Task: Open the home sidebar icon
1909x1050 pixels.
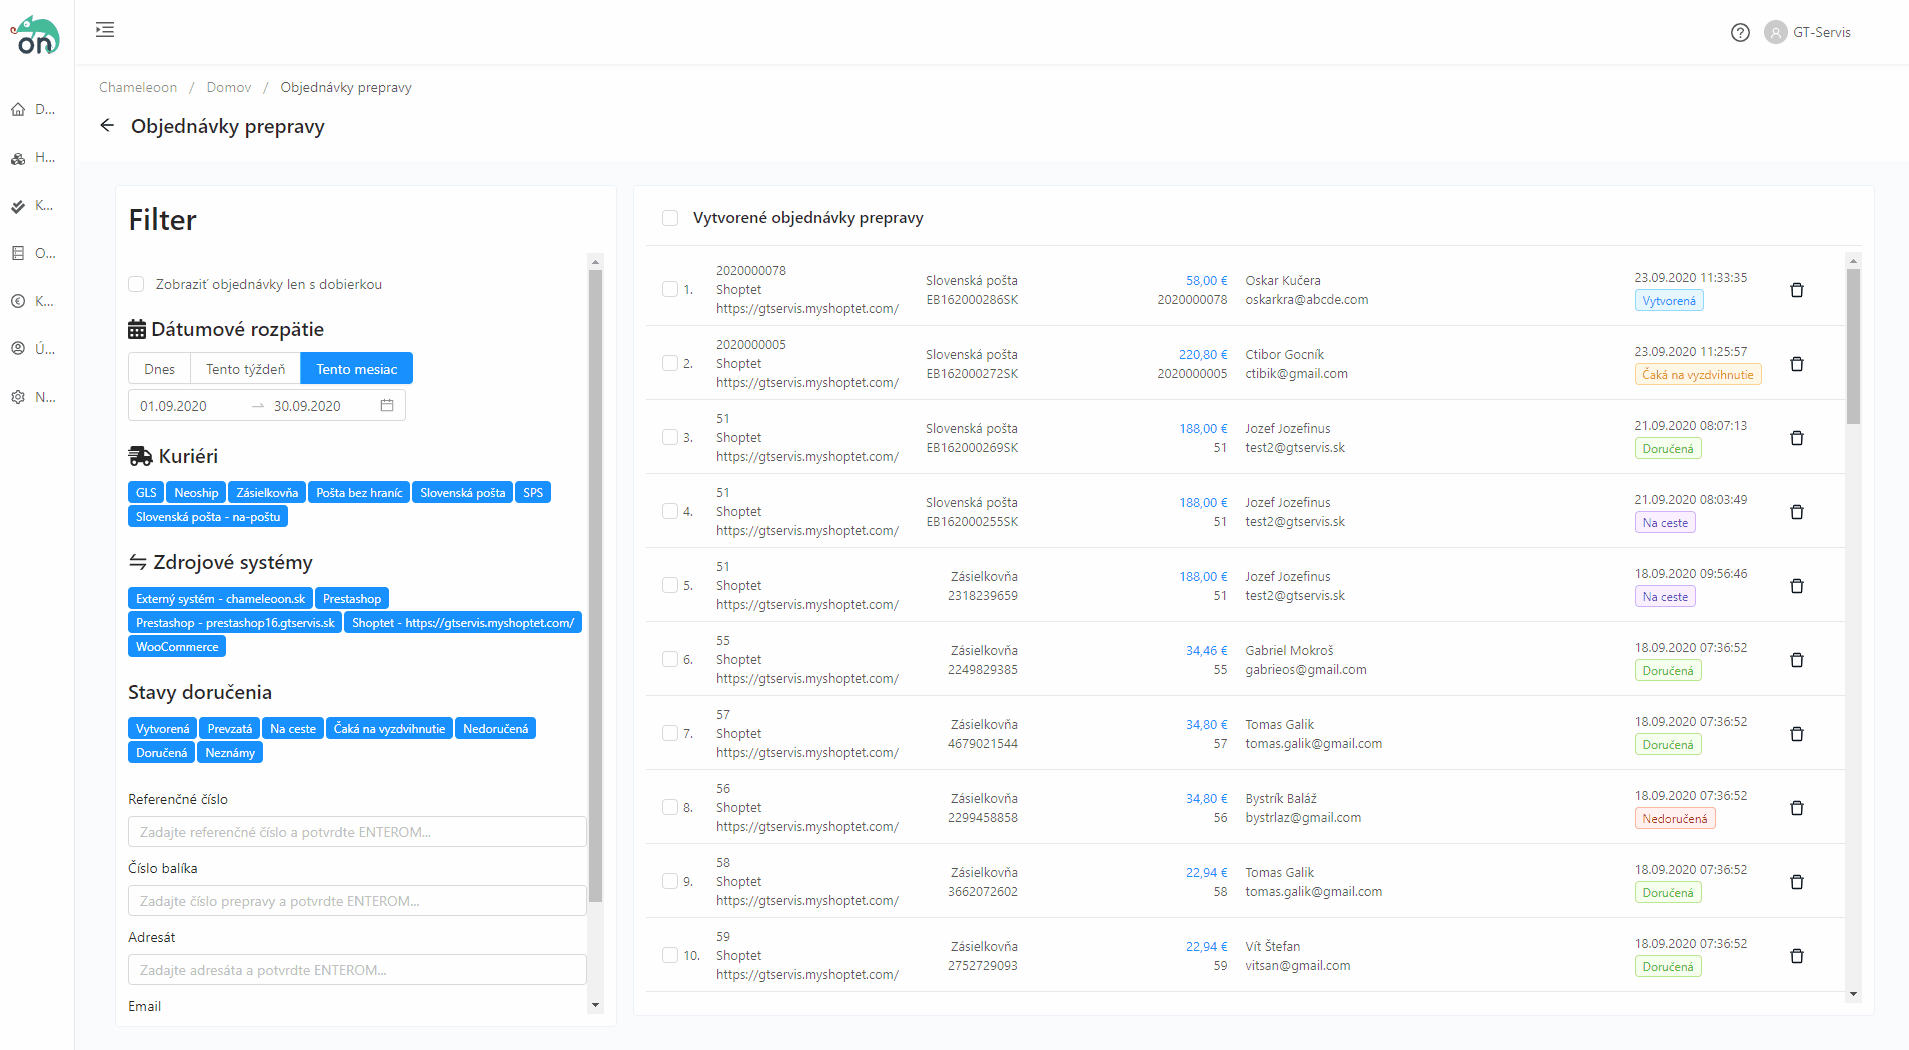Action: 18,109
